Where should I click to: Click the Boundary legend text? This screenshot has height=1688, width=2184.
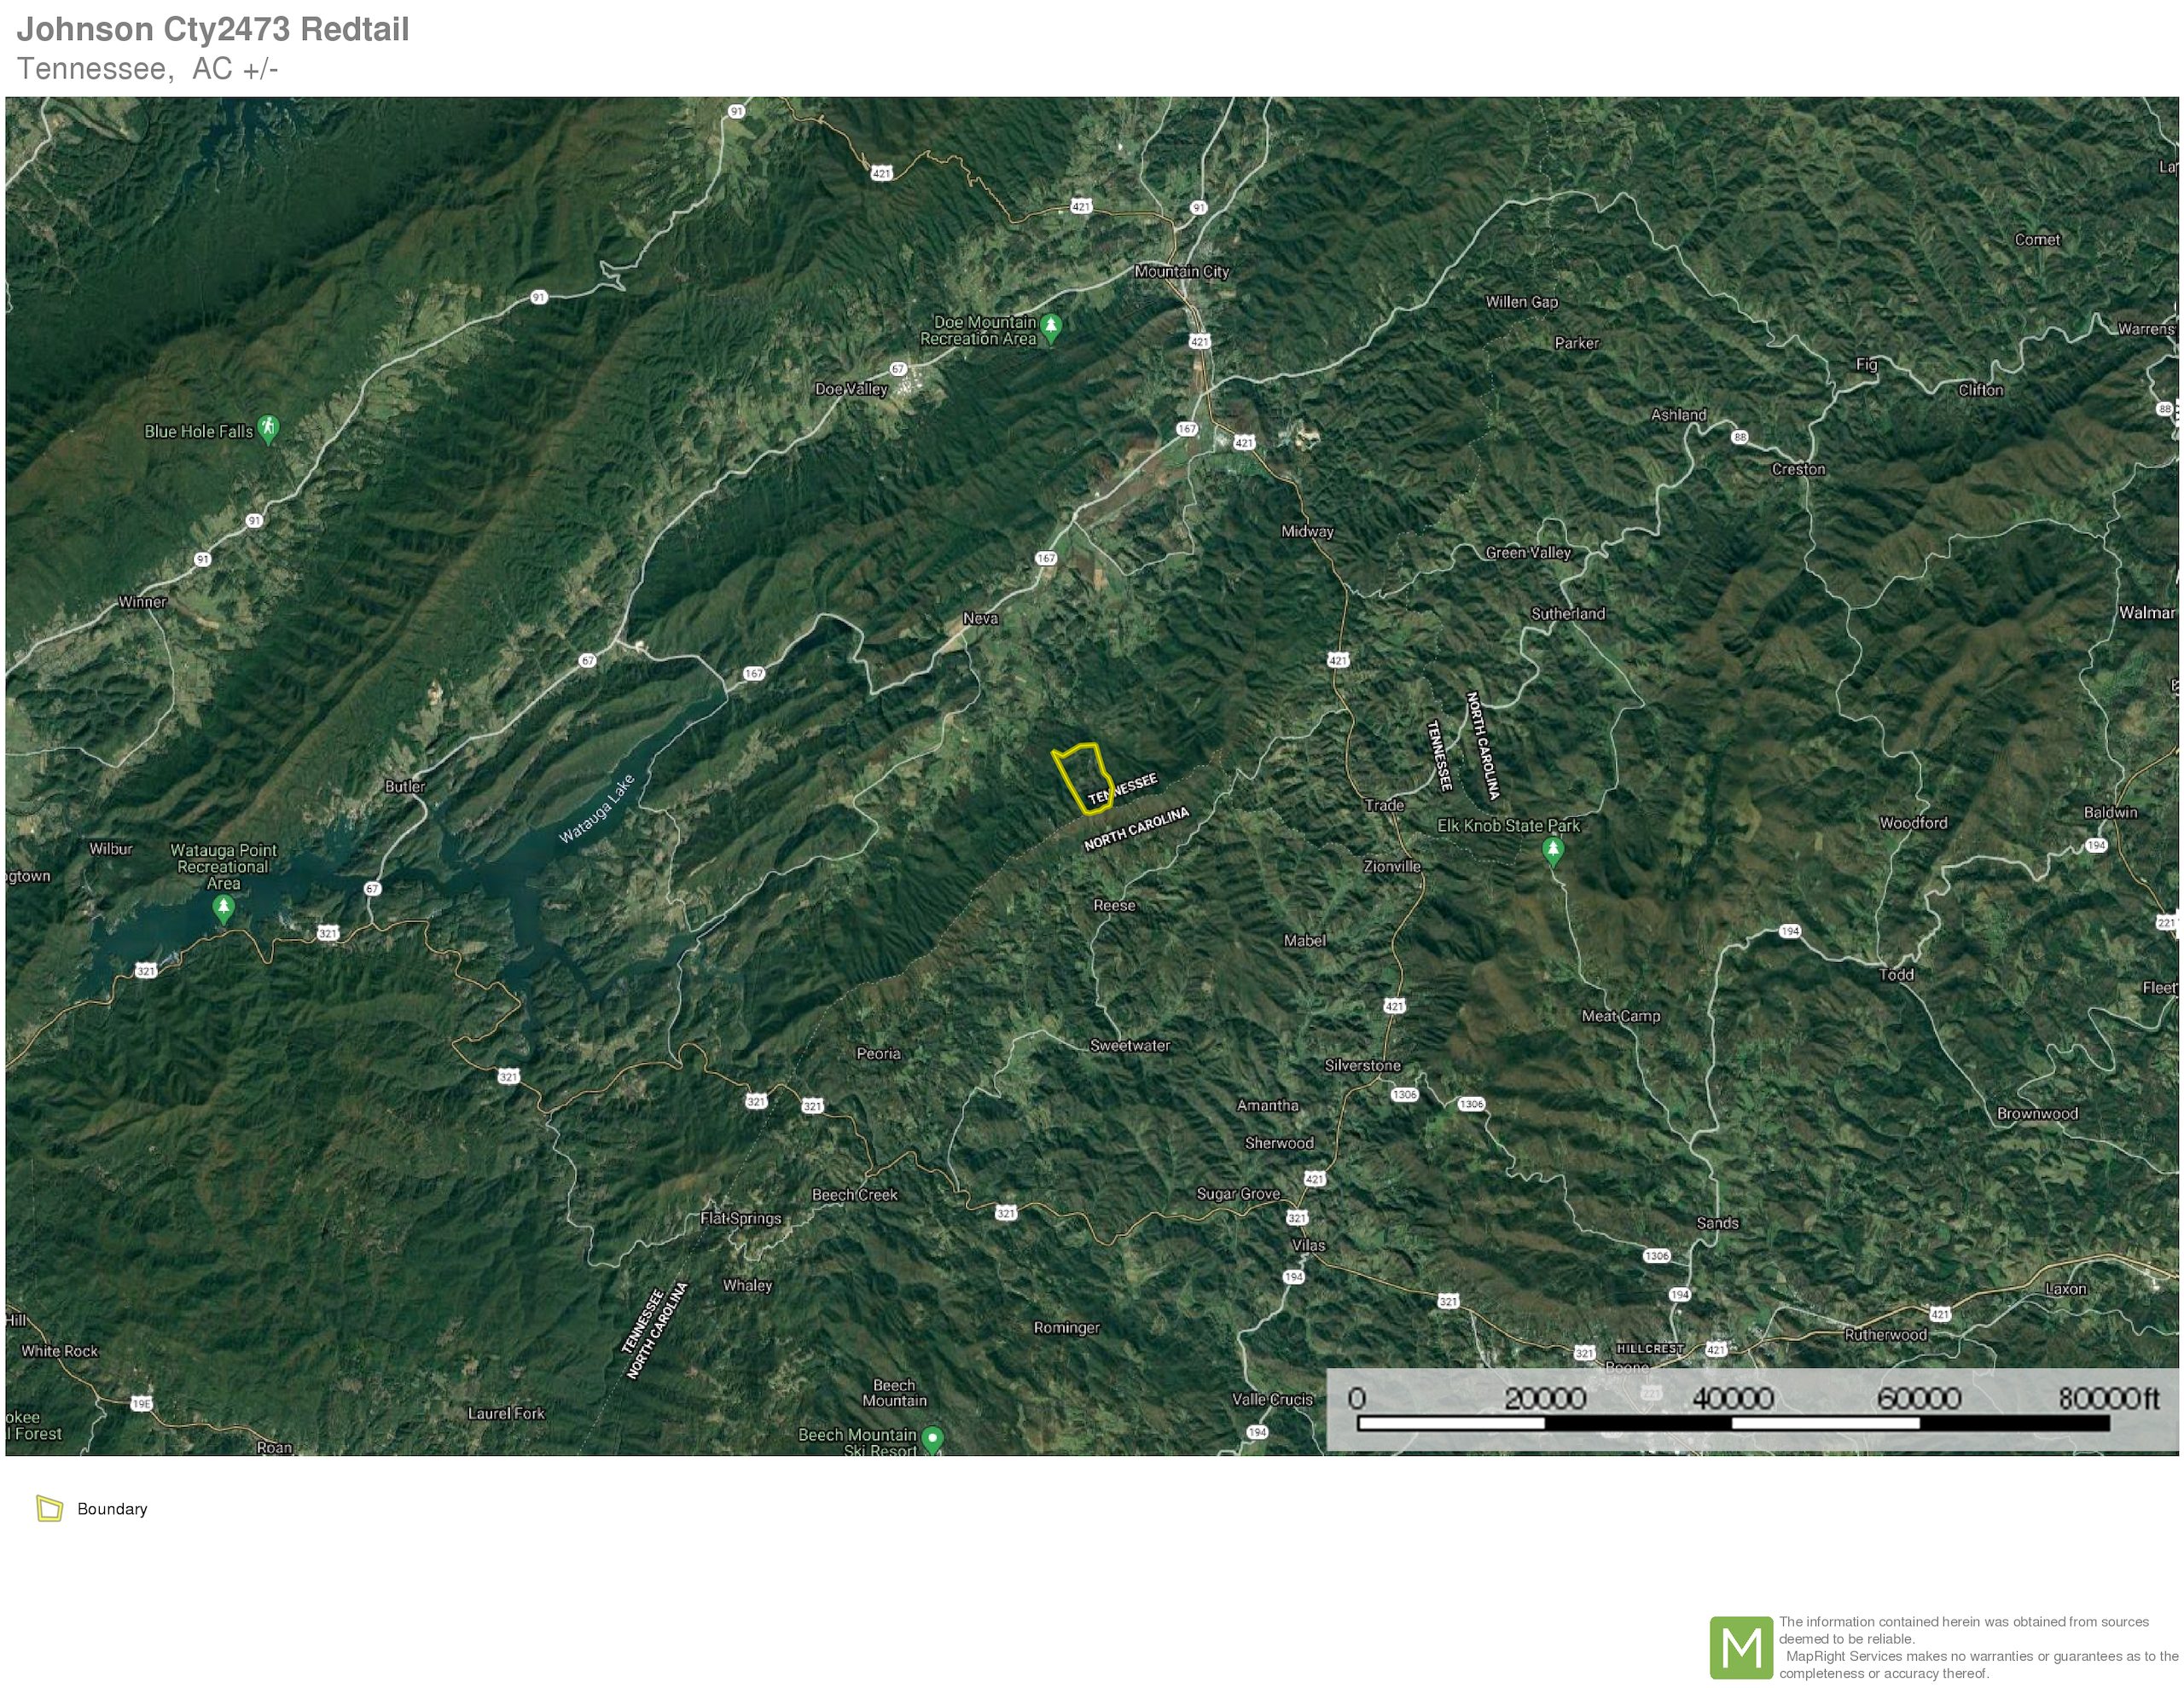(112, 1508)
